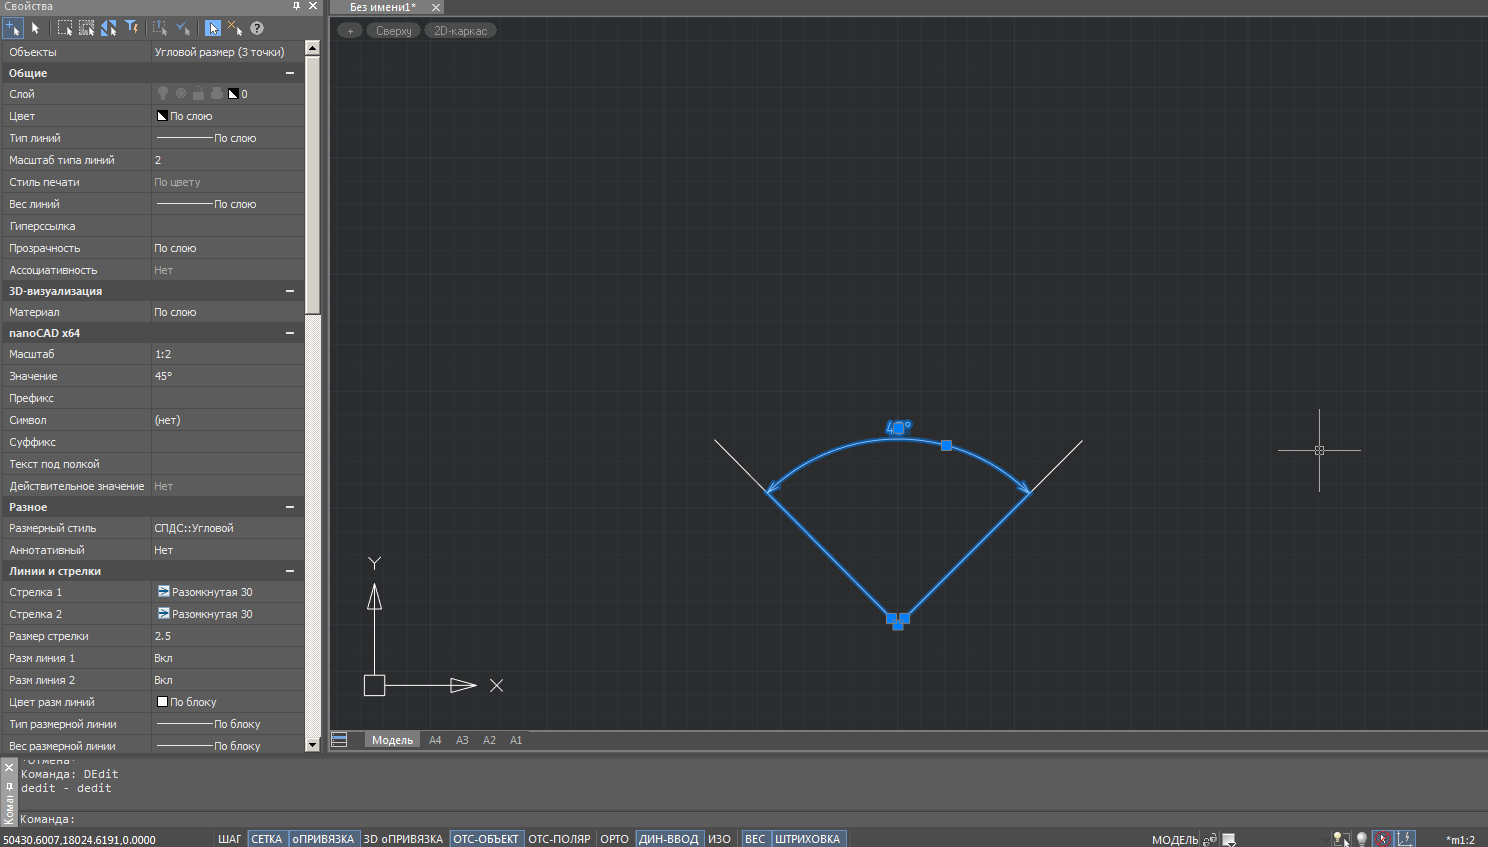Image resolution: width=1488 pixels, height=847 pixels.
Task: Switch to the A2 layout tab
Action: coord(489,740)
